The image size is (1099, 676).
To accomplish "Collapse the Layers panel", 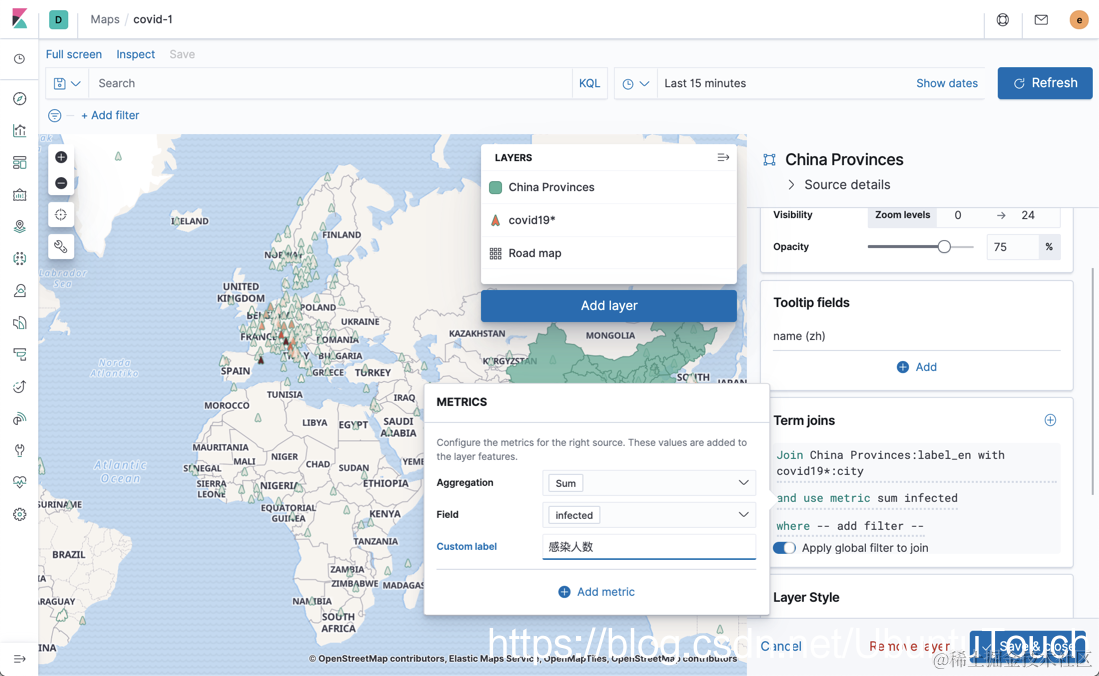I will coord(723,157).
